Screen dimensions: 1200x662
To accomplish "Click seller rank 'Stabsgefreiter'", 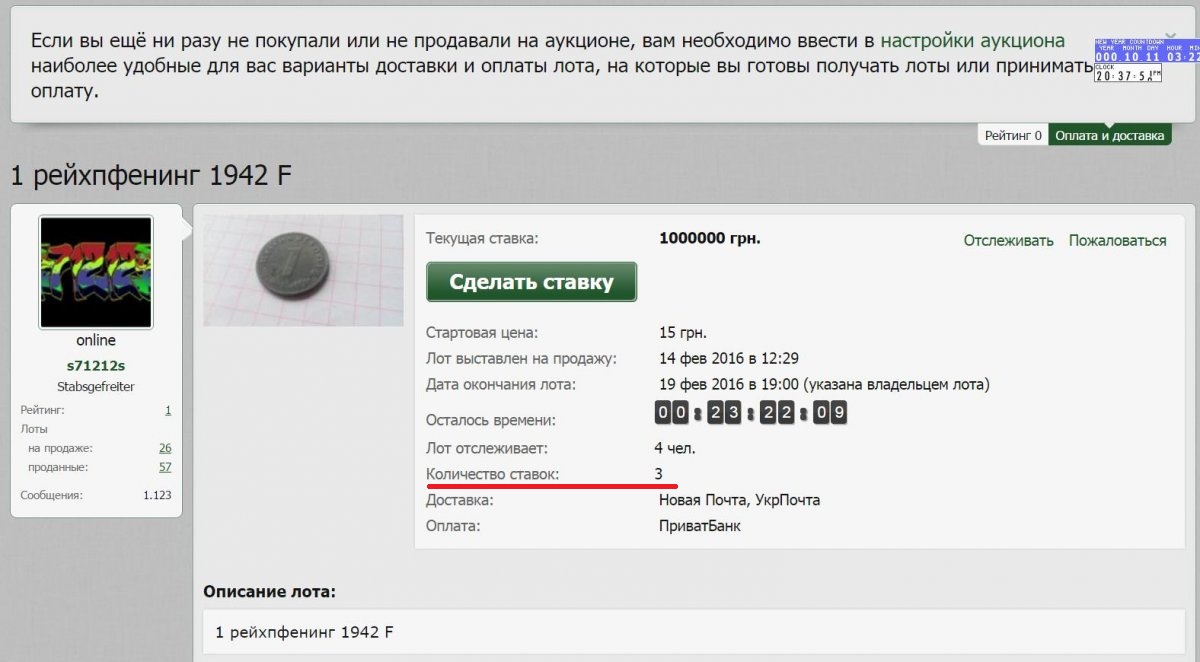I will tap(96, 386).
